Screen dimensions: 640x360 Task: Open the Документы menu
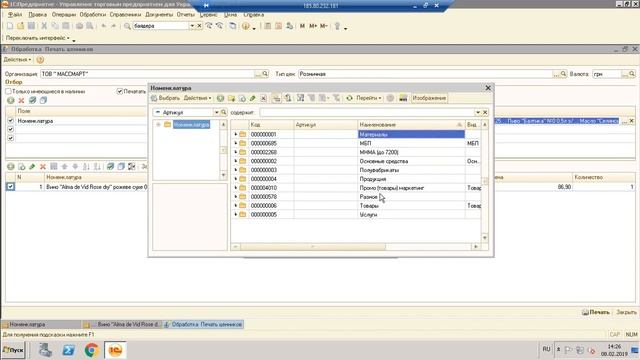pos(159,14)
